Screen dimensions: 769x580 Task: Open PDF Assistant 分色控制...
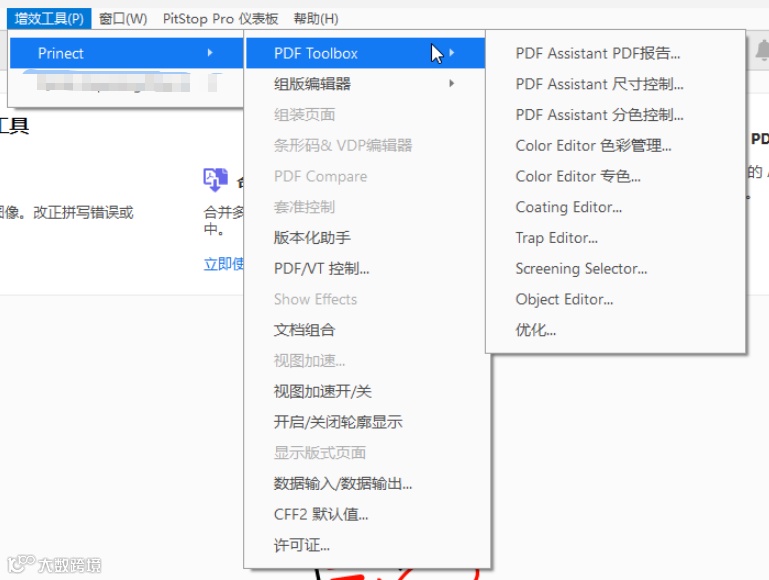point(615,115)
